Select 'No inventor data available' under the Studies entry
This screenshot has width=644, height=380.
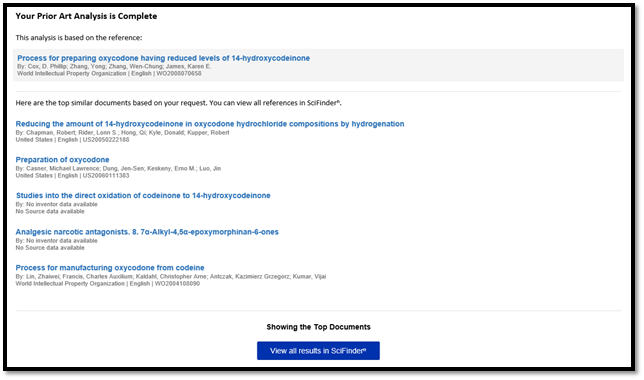coord(62,204)
